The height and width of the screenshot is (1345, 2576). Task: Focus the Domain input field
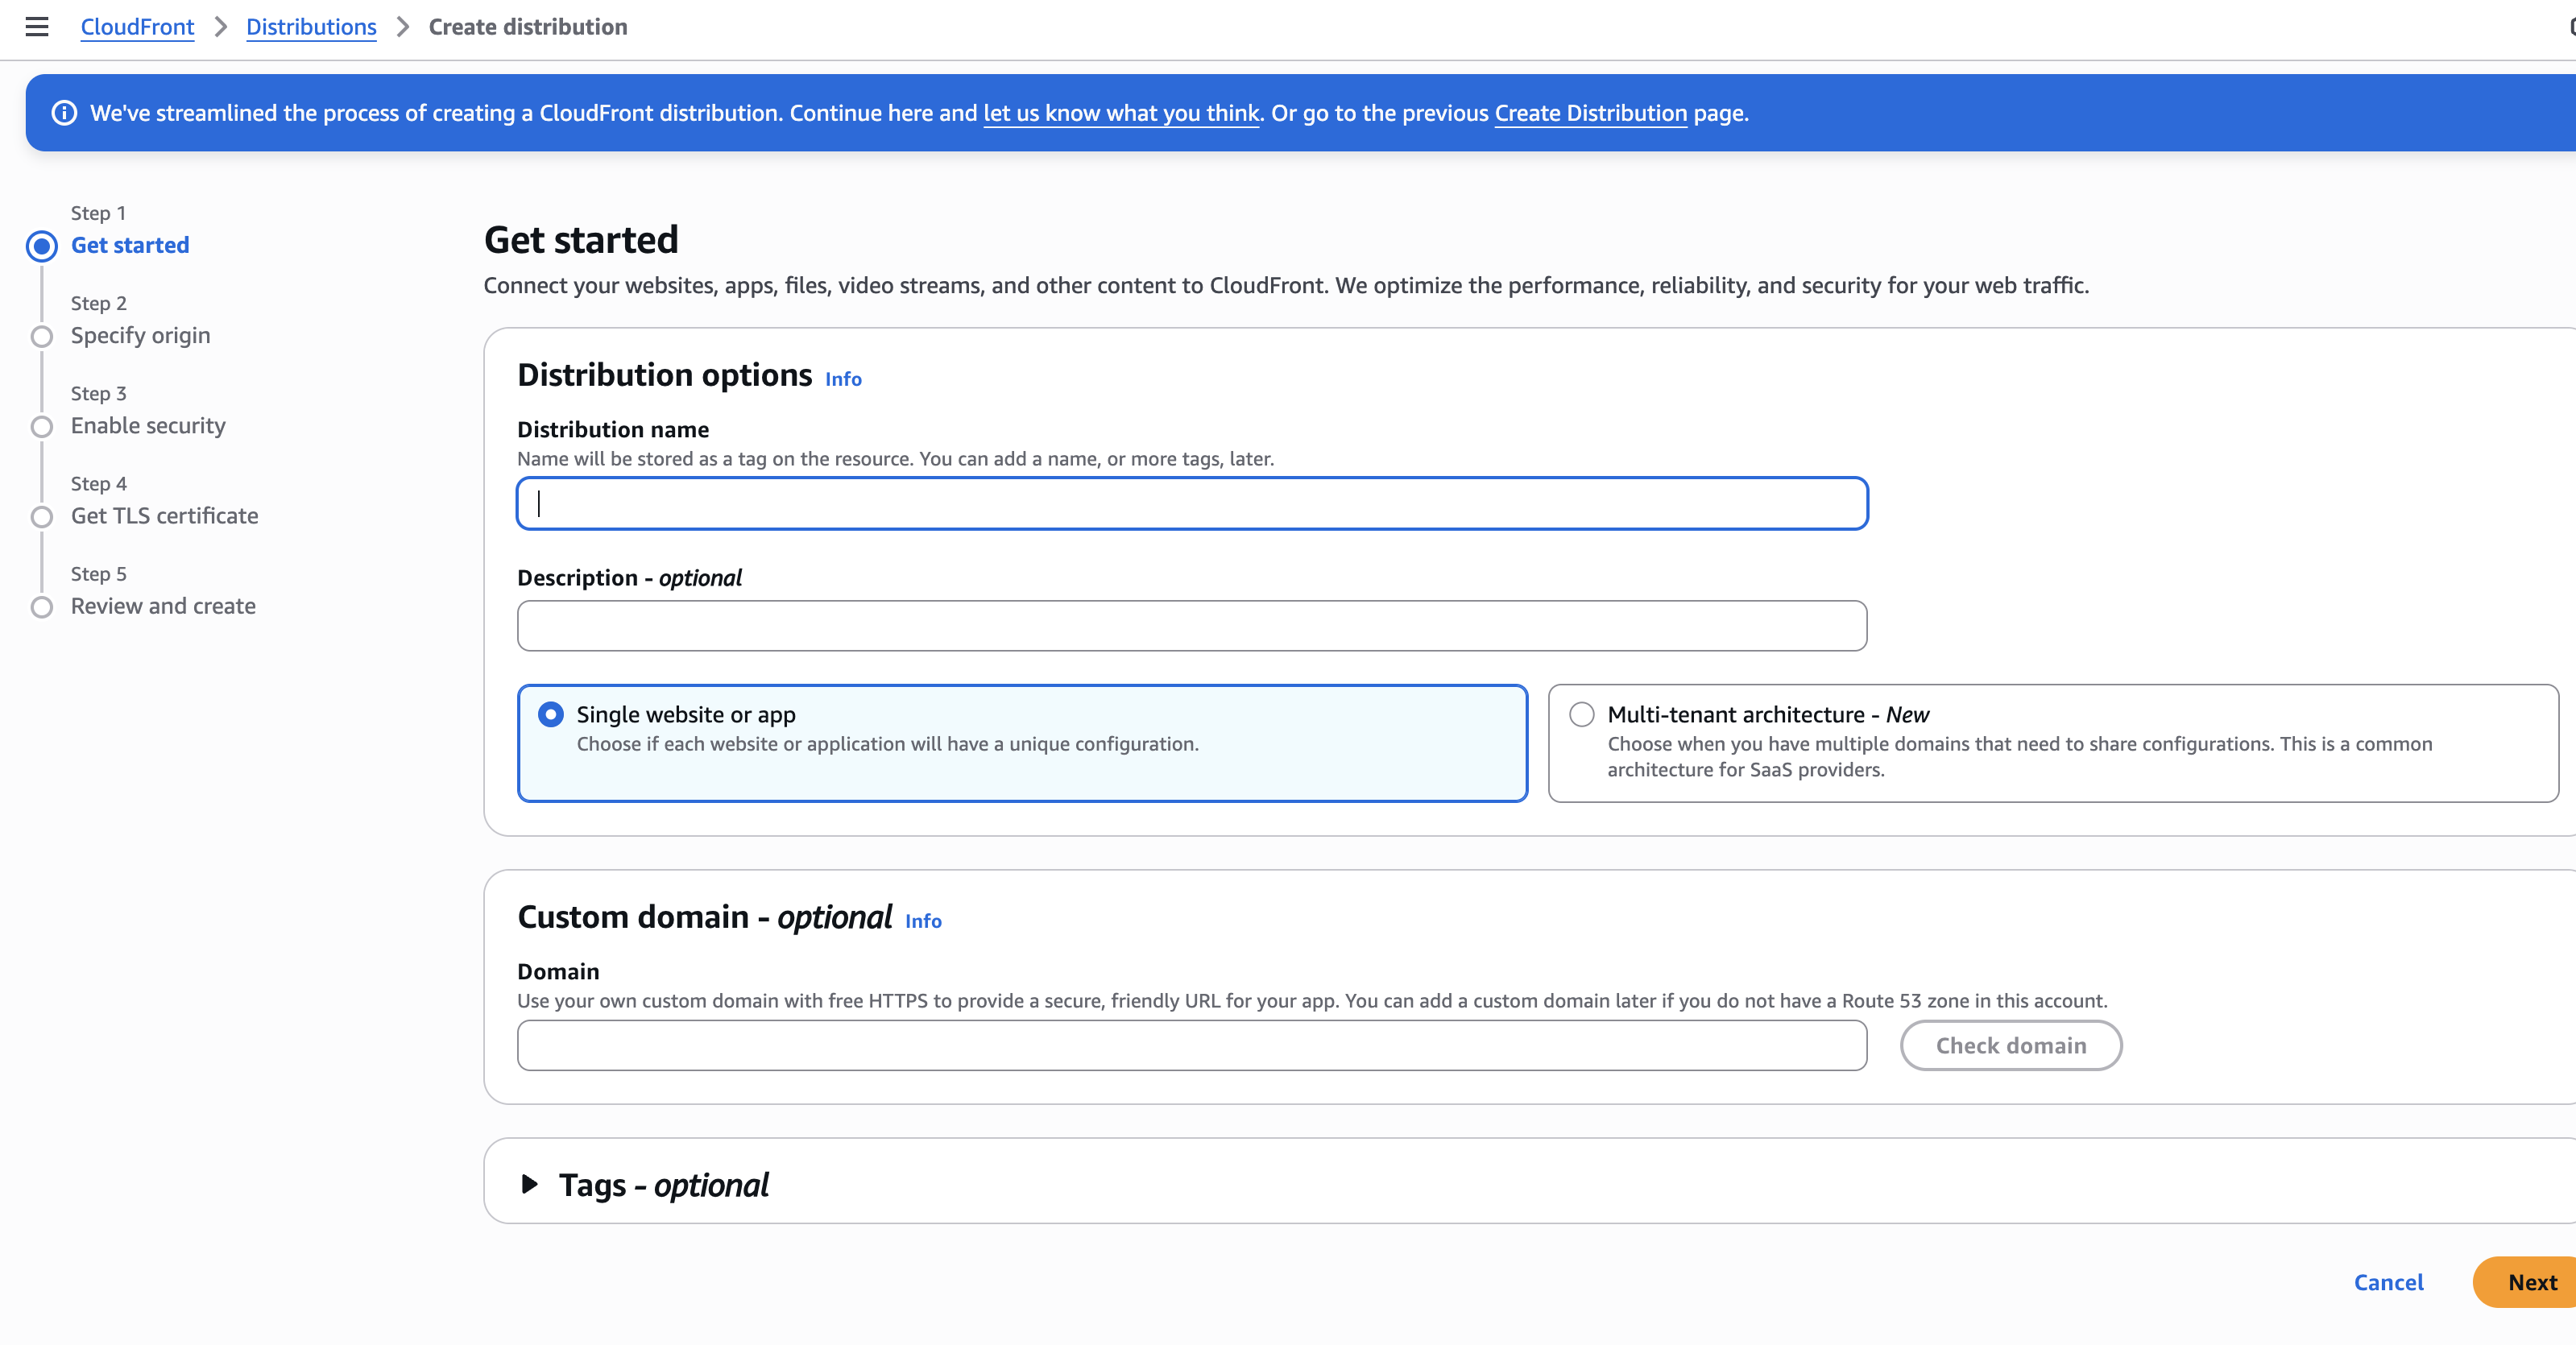(x=1191, y=1045)
